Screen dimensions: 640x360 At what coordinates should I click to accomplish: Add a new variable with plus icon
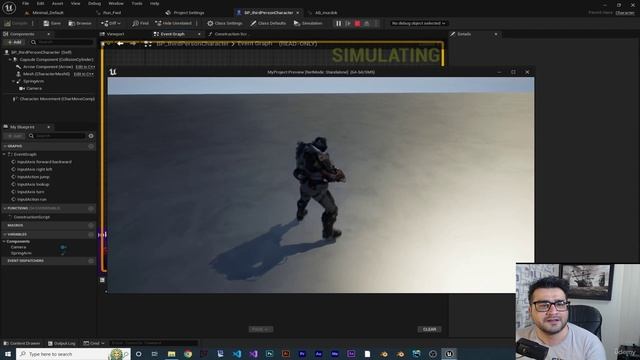pyautogui.click(x=91, y=234)
